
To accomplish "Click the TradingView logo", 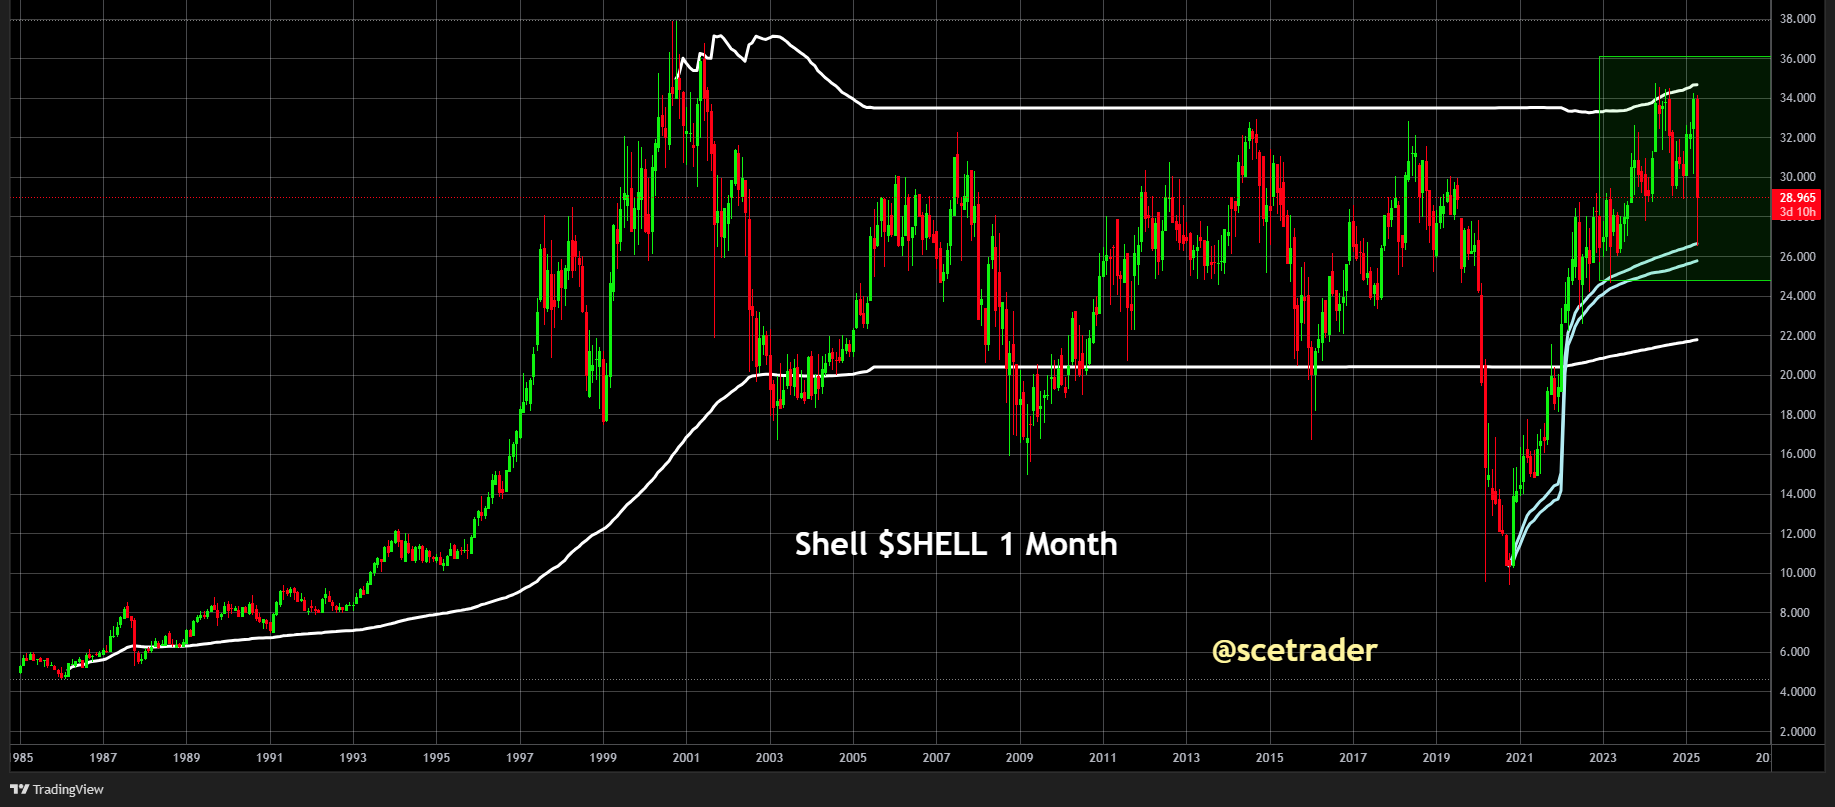I will click(57, 789).
